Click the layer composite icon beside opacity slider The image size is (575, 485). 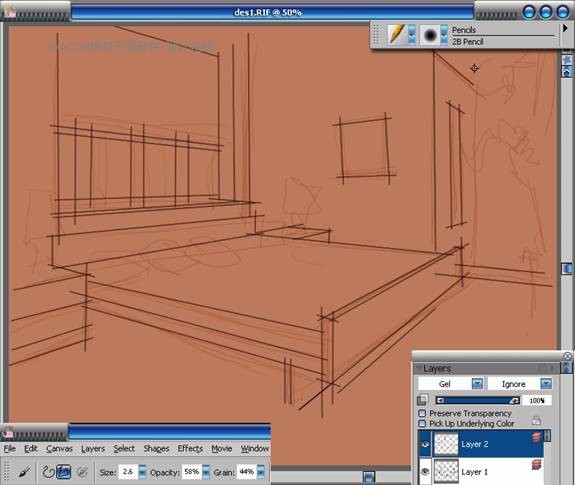coord(423,400)
